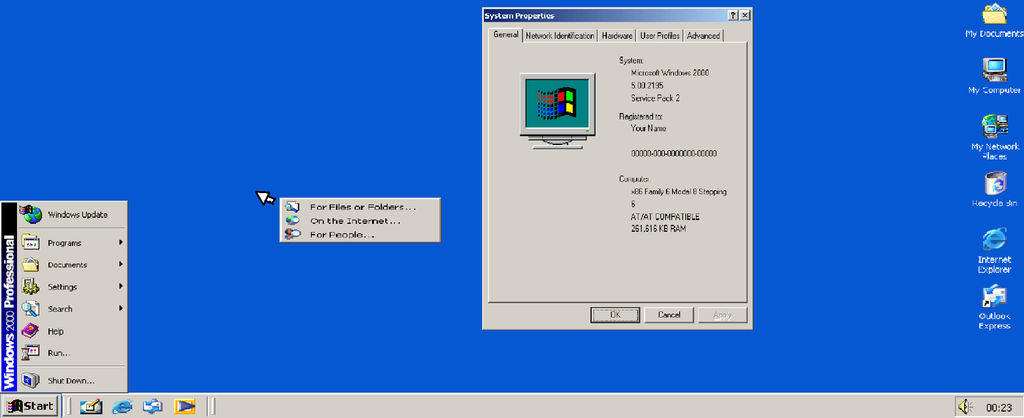Select the Recycle Bin desktop icon
The height and width of the screenshot is (418, 1024).
(994, 189)
